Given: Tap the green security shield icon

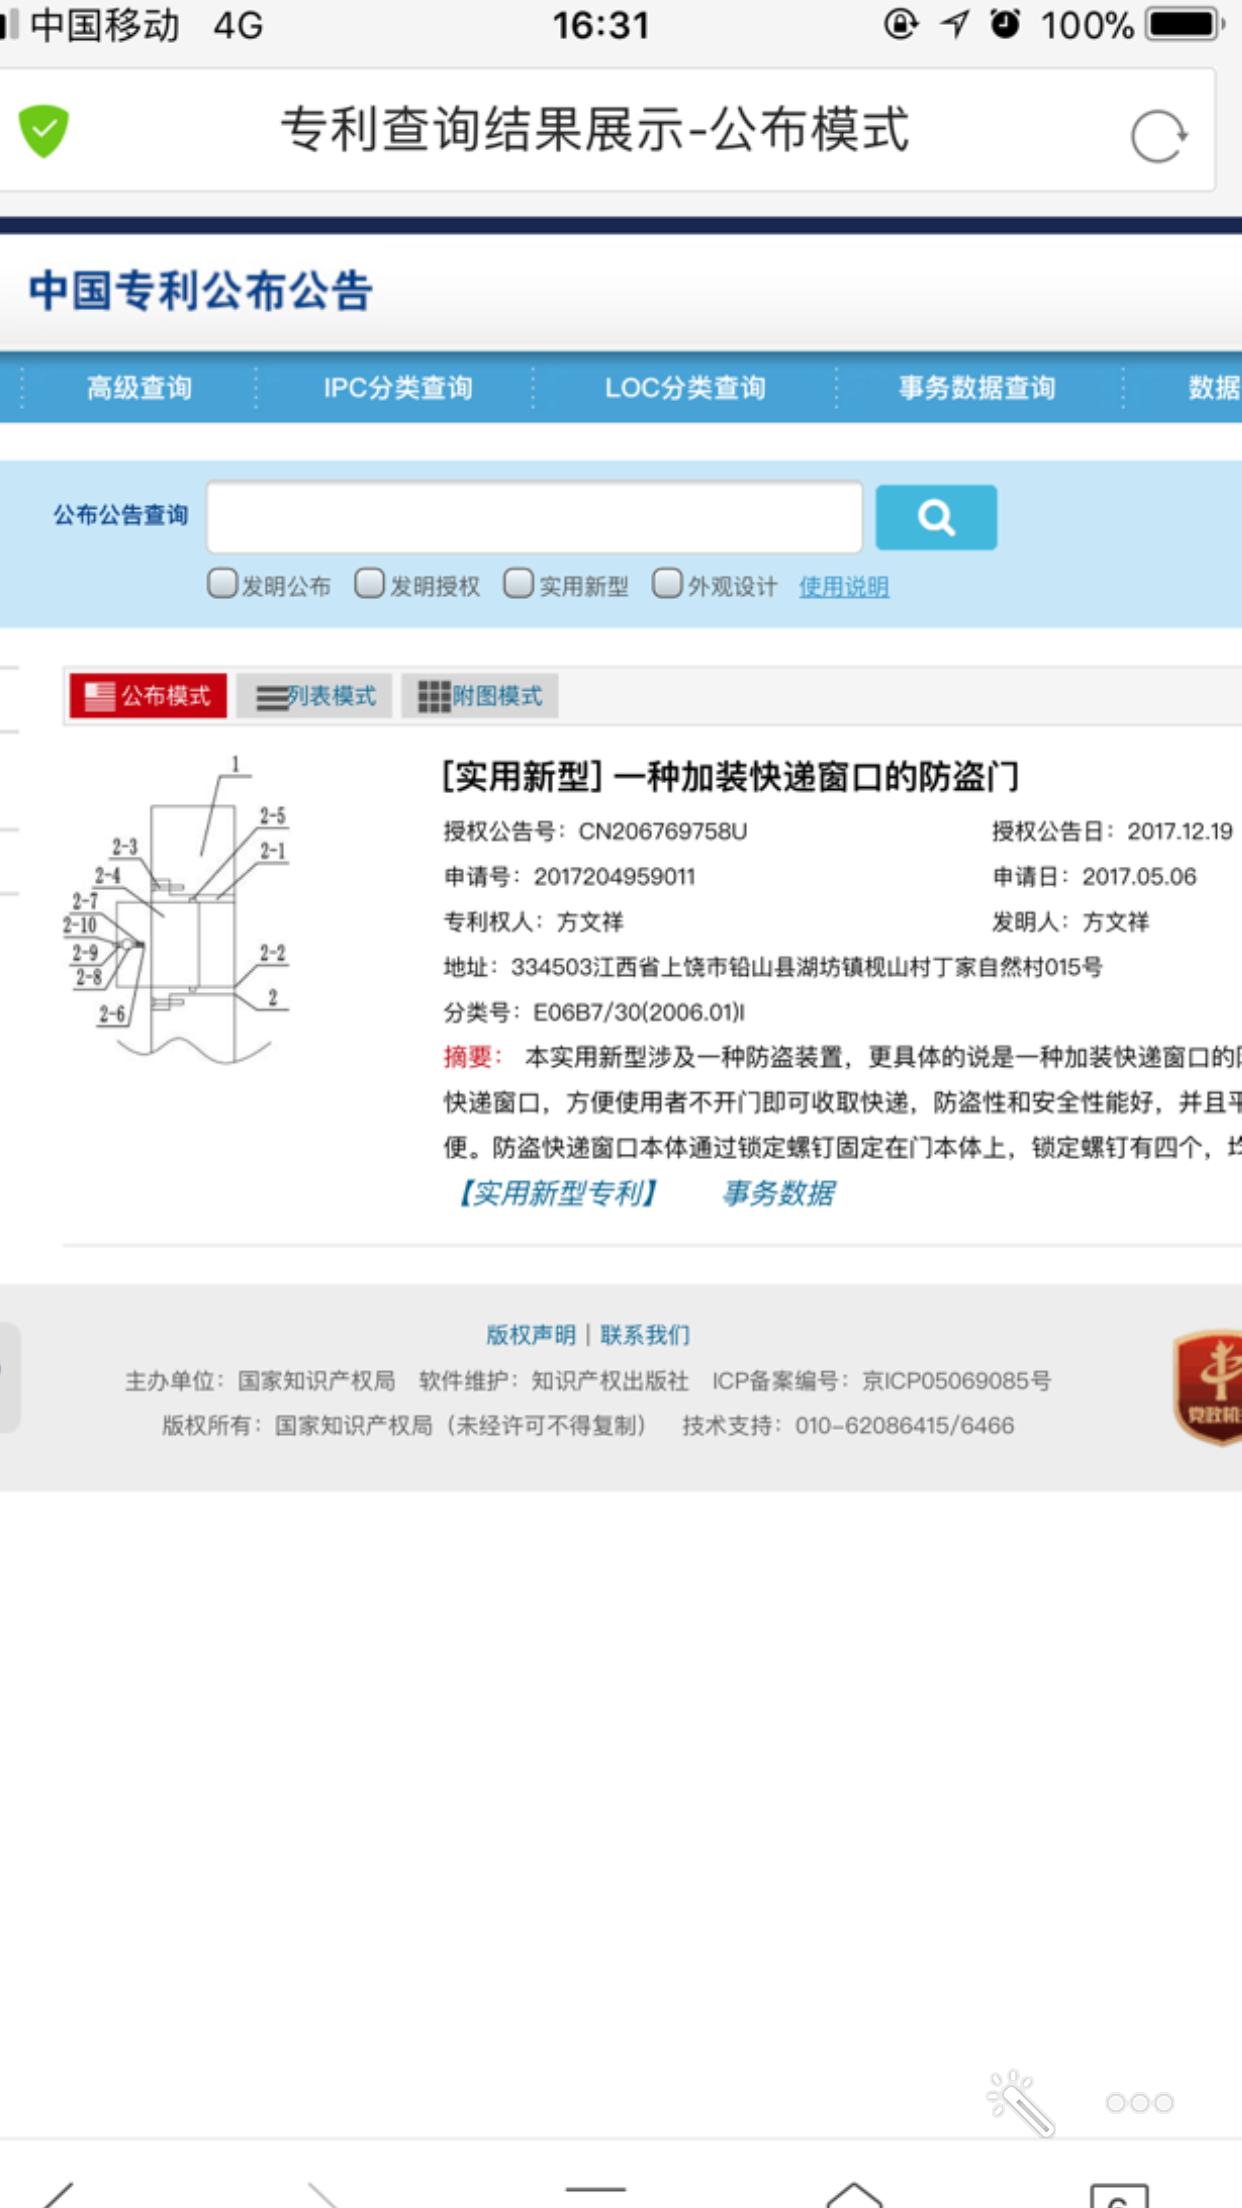Looking at the screenshot, I should pyautogui.click(x=44, y=131).
